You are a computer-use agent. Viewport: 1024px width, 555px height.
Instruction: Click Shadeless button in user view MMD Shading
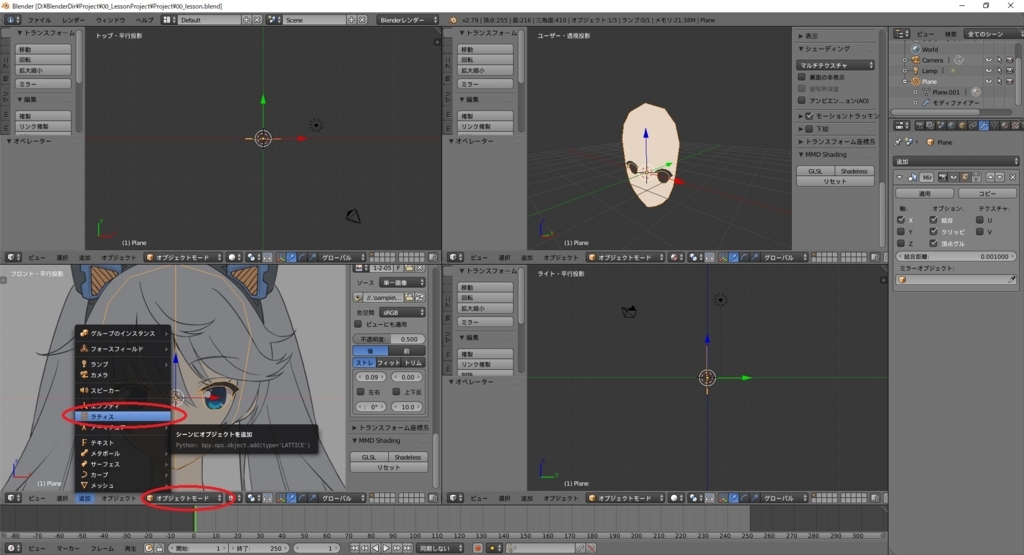pyautogui.click(x=854, y=171)
